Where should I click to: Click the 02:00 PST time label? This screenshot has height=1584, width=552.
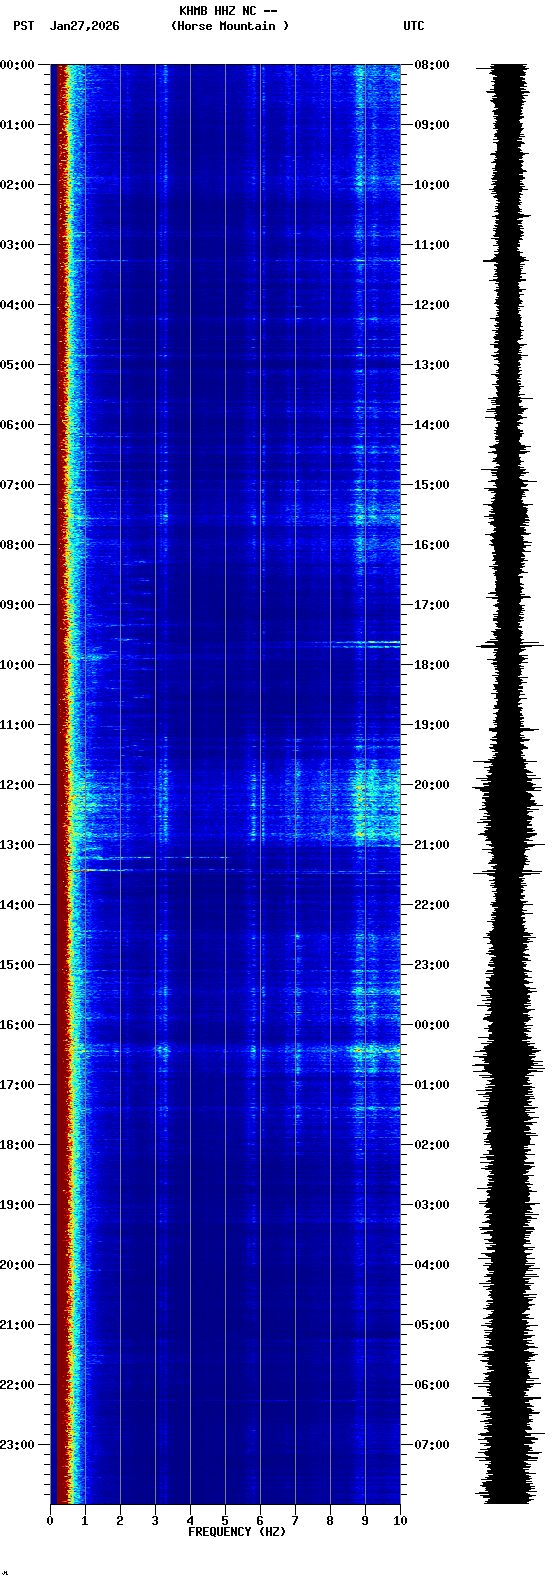coord(17,185)
